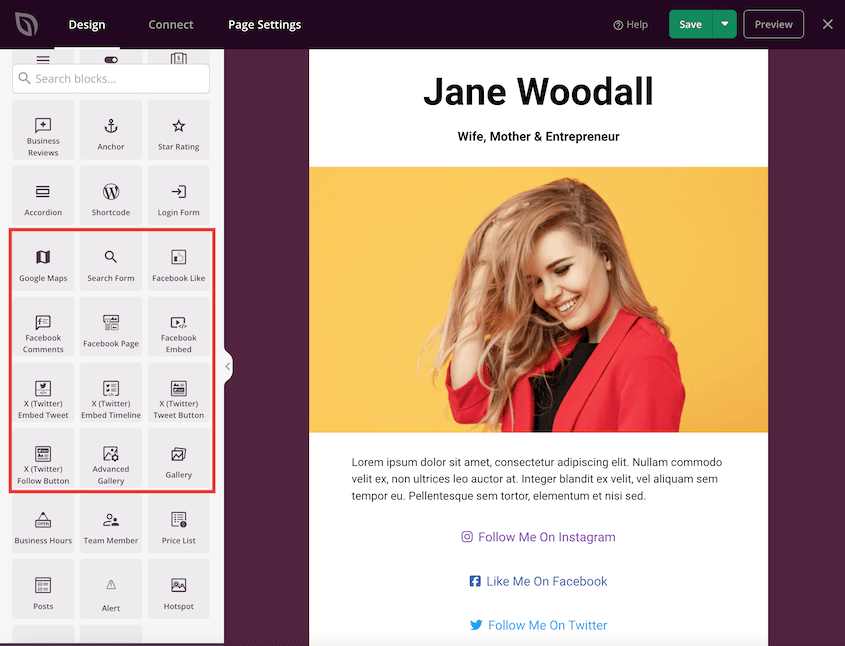Add a Business Hours block
The height and width of the screenshot is (646, 845).
43,524
